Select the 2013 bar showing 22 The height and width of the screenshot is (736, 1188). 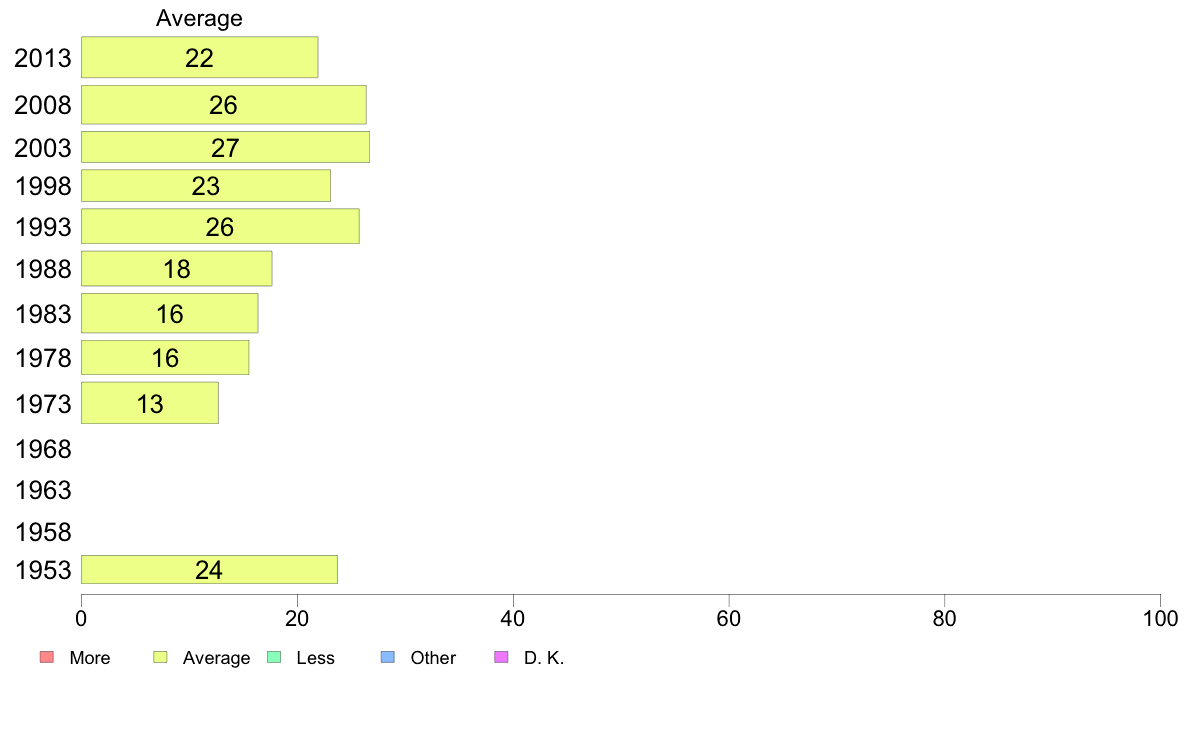[199, 57]
